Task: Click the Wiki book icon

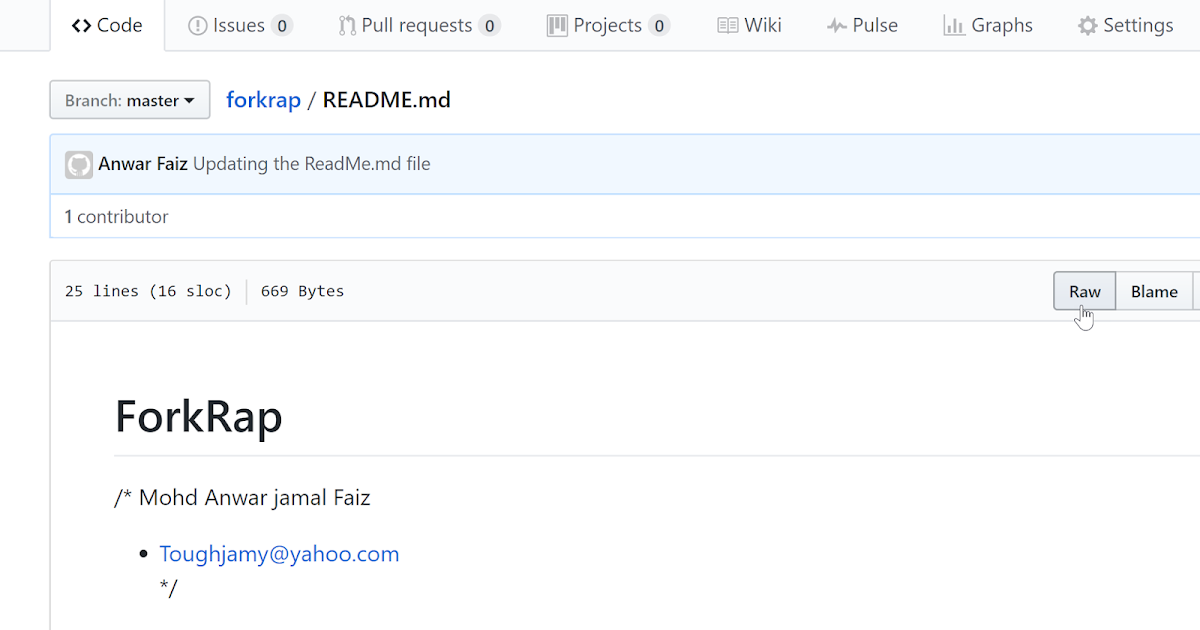Action: [x=728, y=26]
